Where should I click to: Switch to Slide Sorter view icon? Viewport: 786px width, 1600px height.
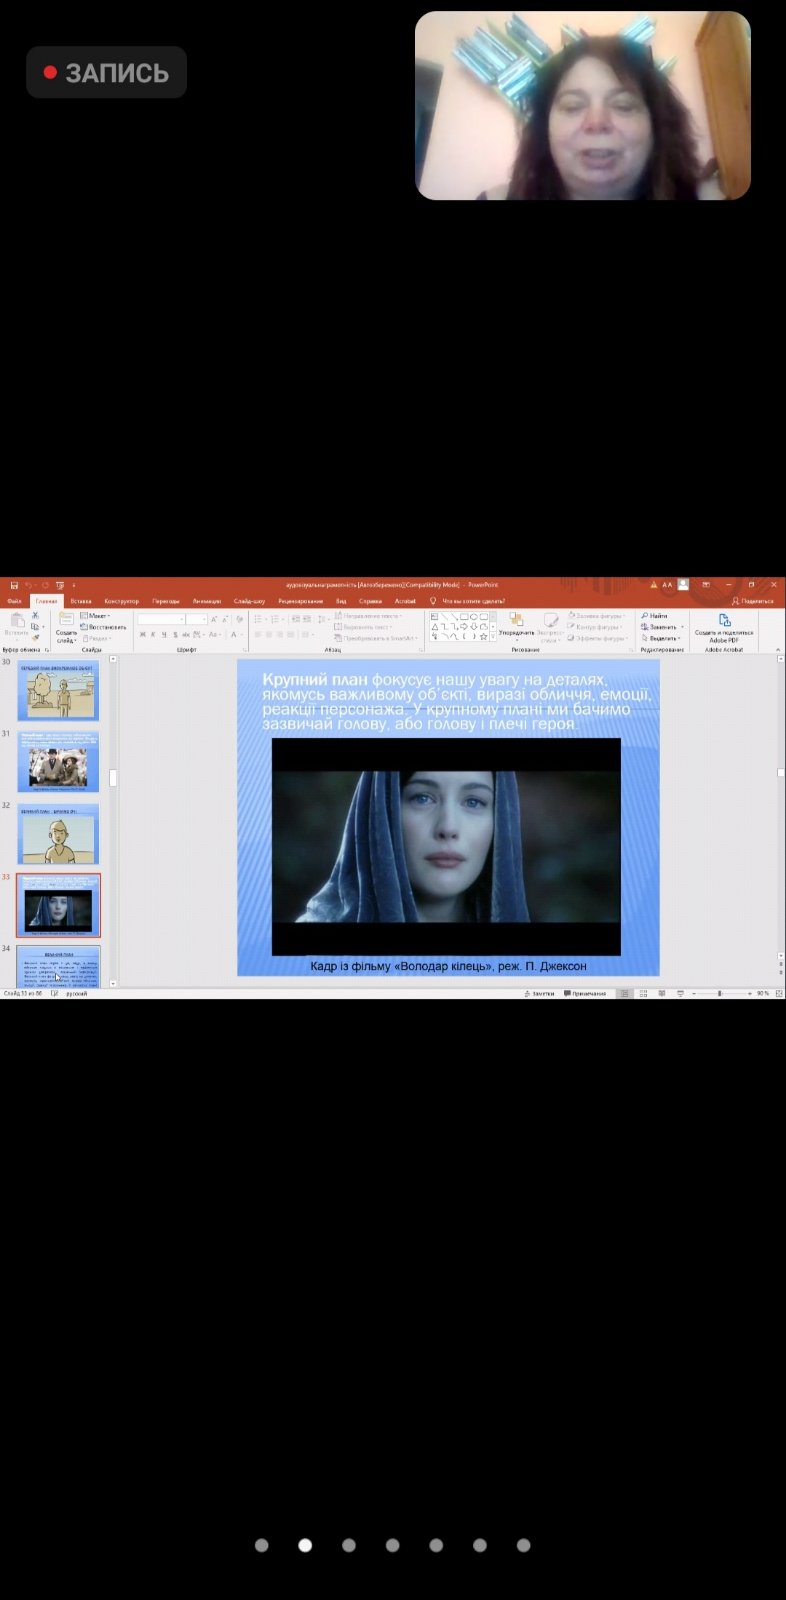tap(643, 993)
